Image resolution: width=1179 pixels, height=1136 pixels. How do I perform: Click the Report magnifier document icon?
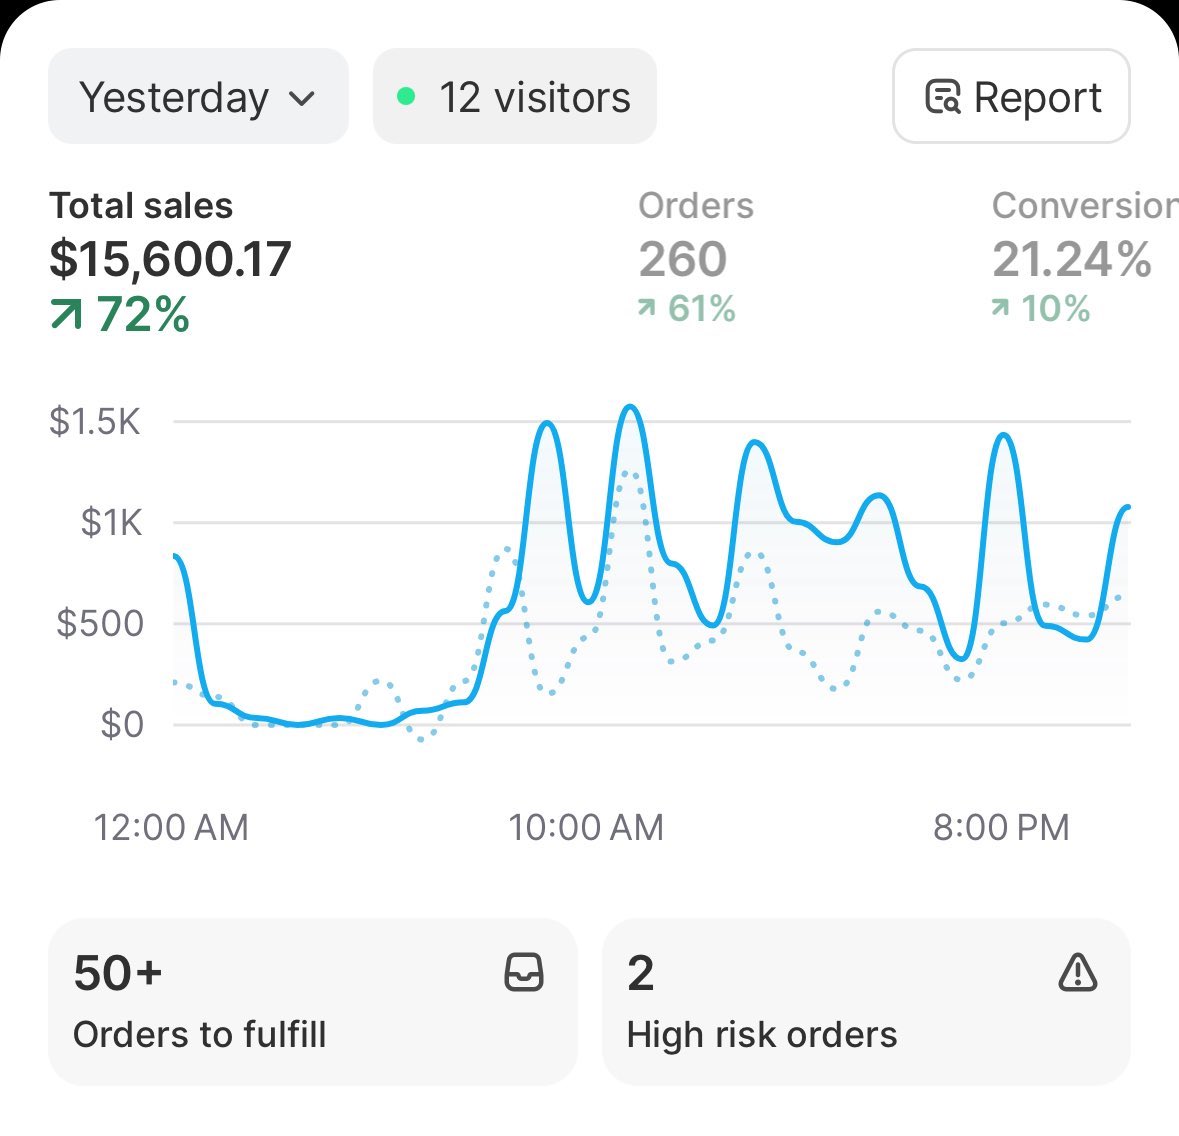942,97
